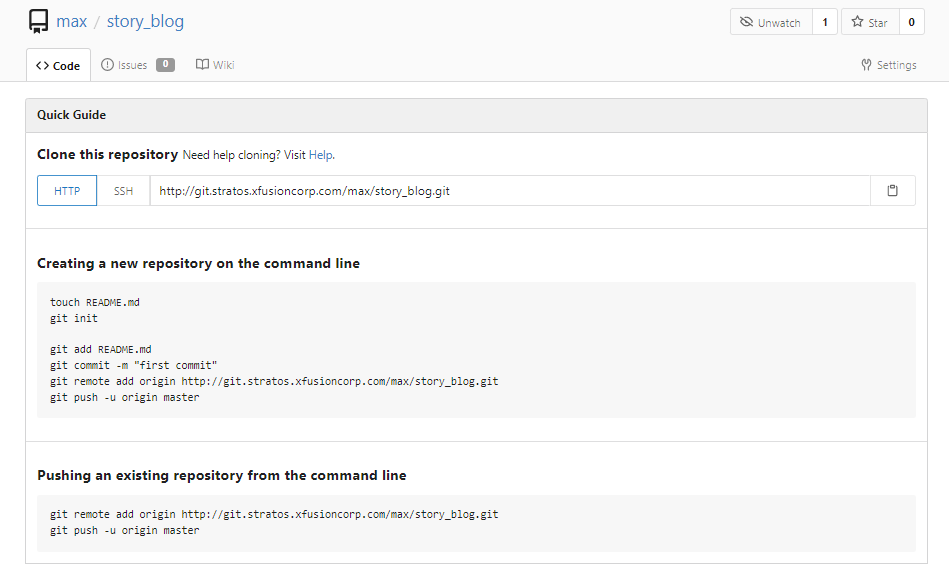Click the 'touch README.md' command line
The image size is (949, 586).
(94, 302)
